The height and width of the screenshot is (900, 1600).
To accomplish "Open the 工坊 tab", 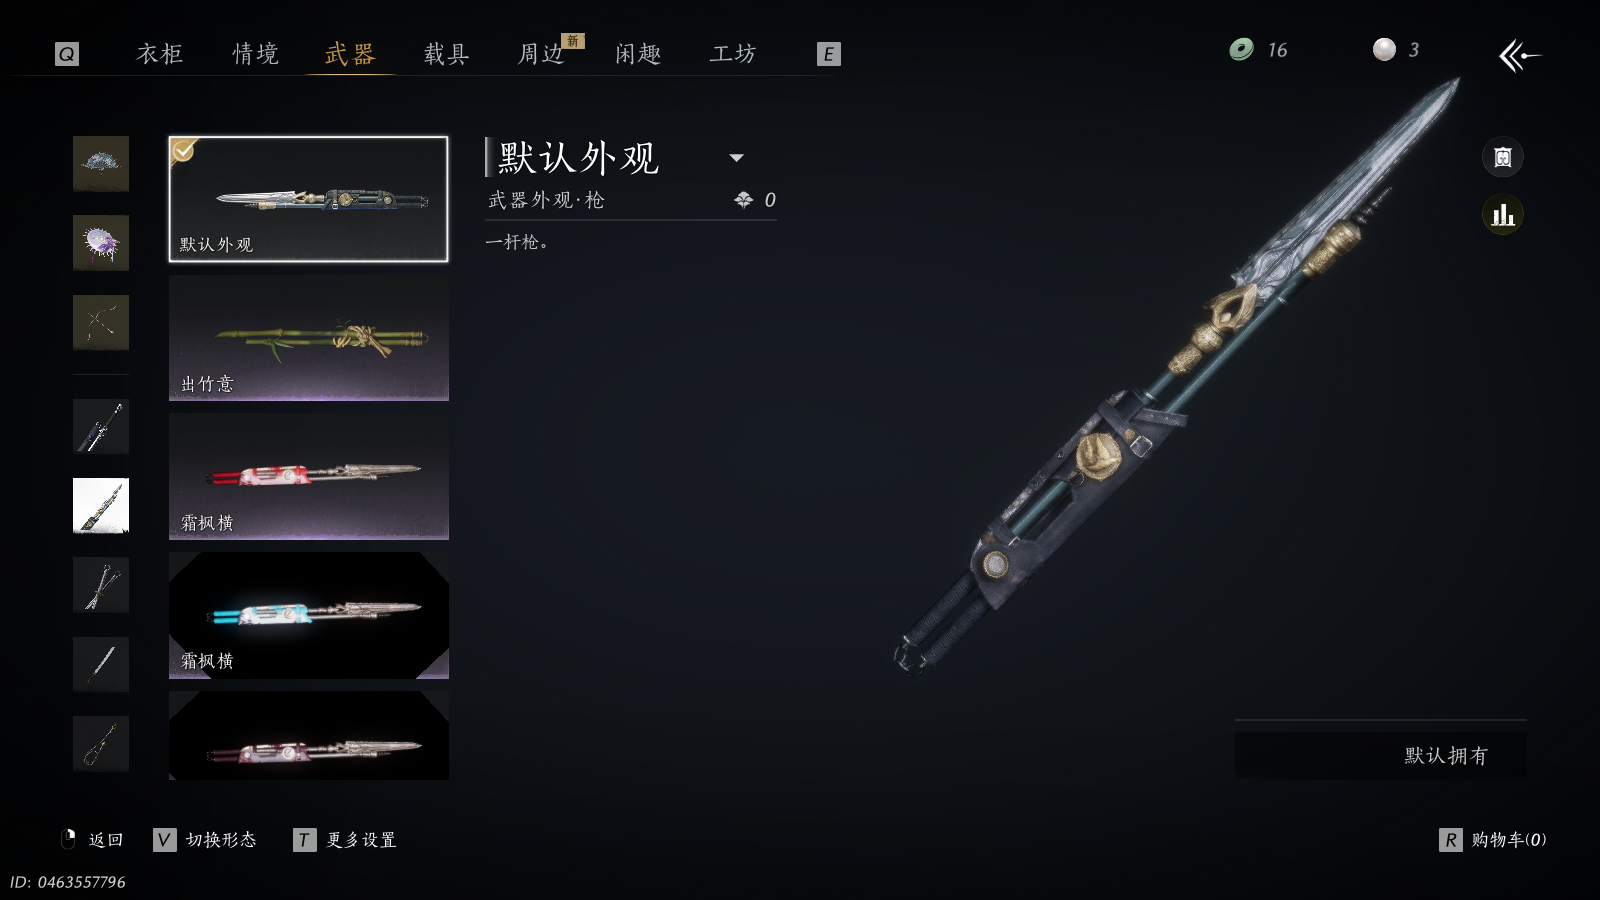I will [733, 54].
